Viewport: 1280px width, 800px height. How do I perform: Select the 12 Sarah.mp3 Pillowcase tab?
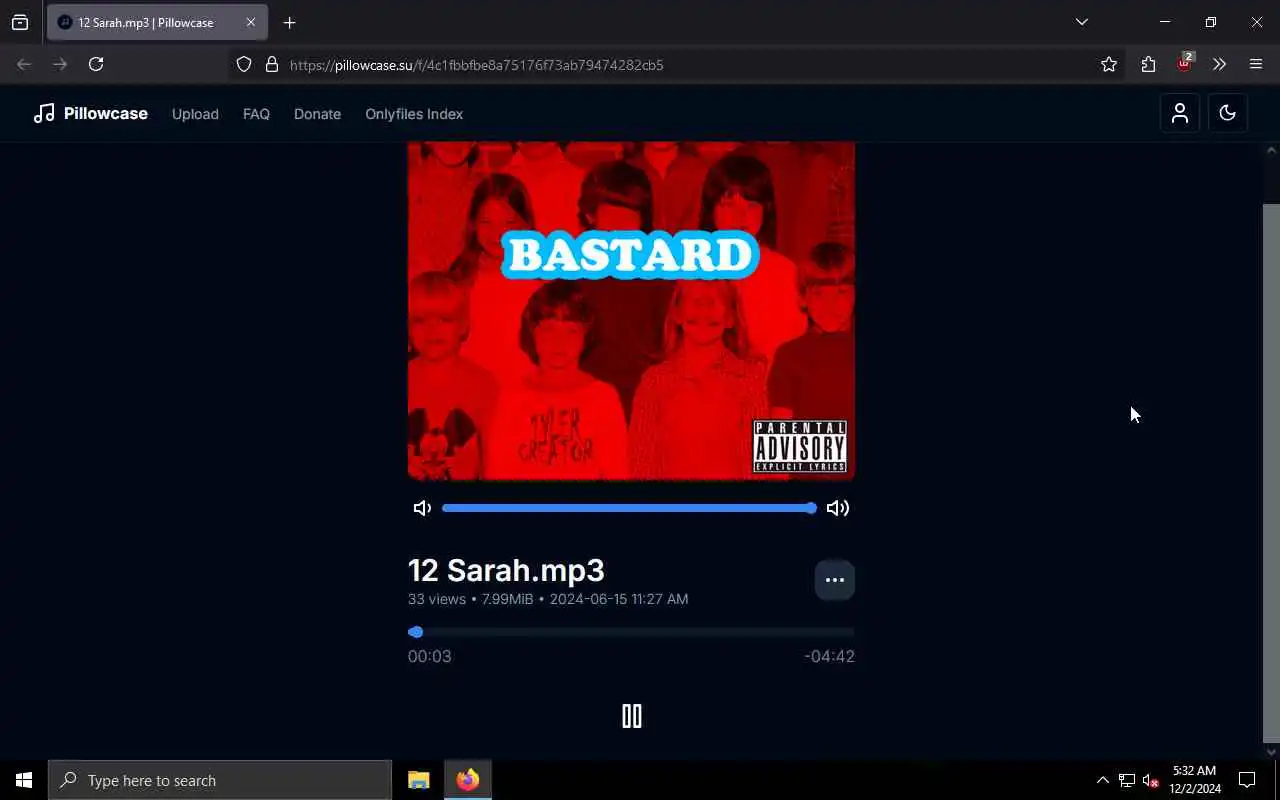(157, 22)
